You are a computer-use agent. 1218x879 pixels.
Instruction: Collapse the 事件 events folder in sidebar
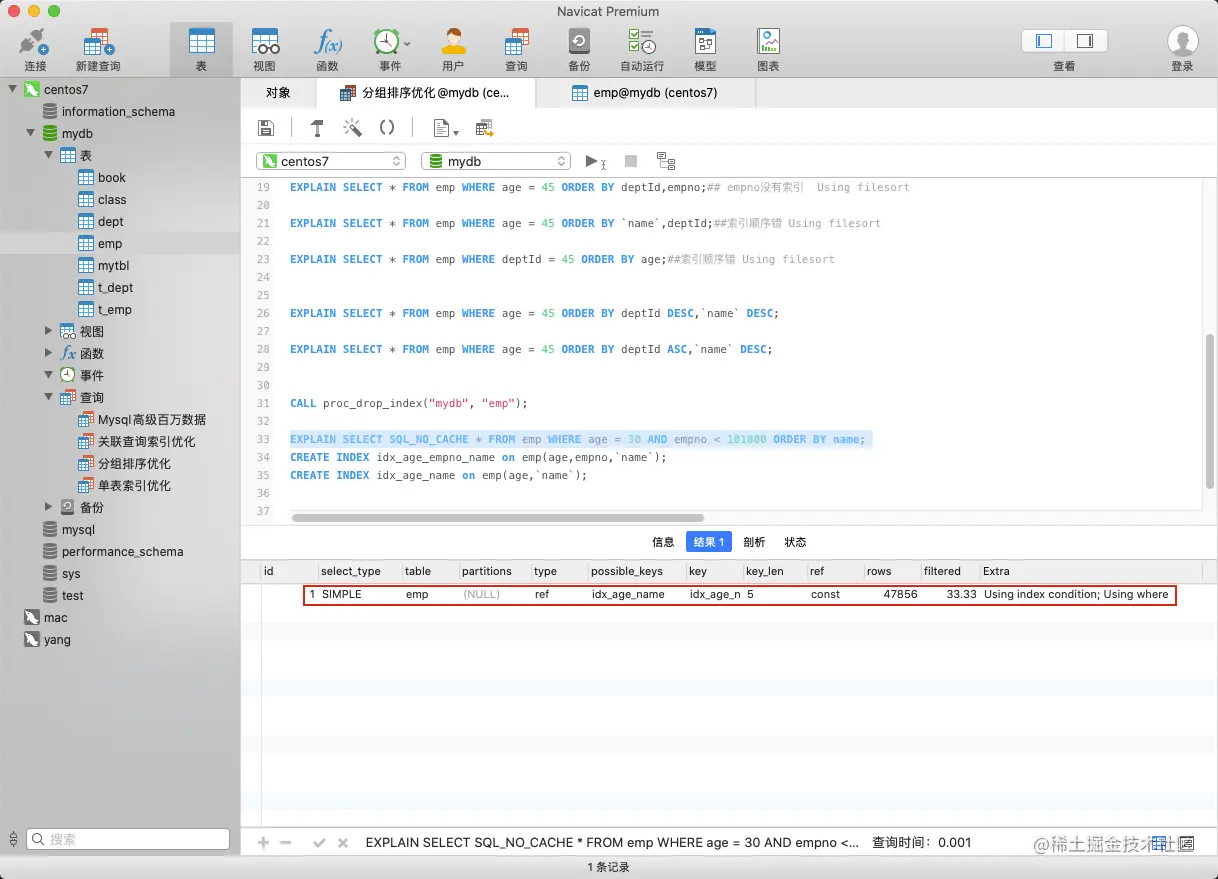point(49,375)
